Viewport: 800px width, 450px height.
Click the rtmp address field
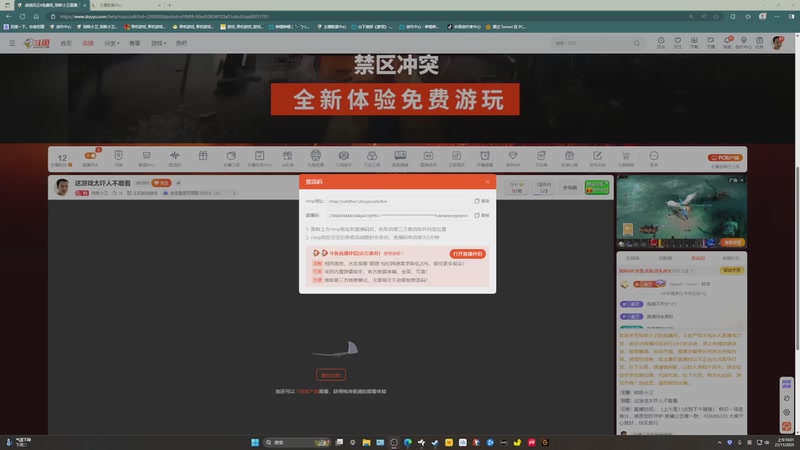399,201
